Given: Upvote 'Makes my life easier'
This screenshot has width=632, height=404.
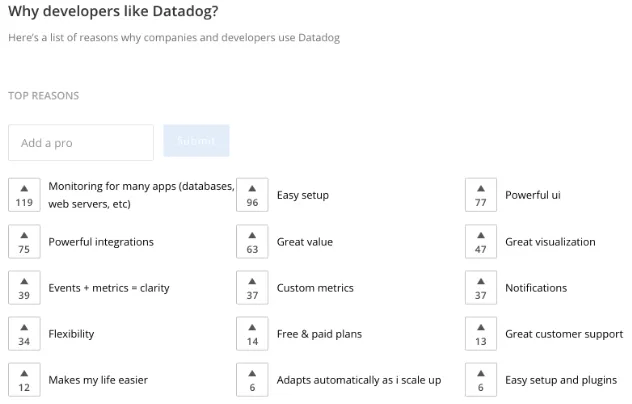Looking at the screenshot, I should 24,379.
